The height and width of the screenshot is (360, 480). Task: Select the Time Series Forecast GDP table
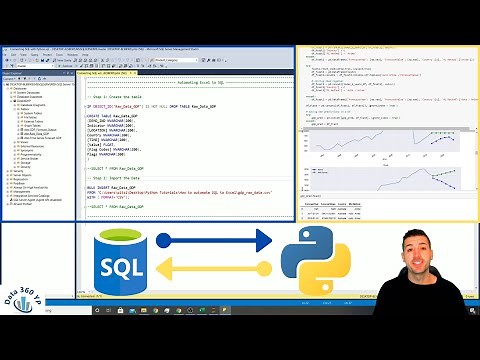42,138
